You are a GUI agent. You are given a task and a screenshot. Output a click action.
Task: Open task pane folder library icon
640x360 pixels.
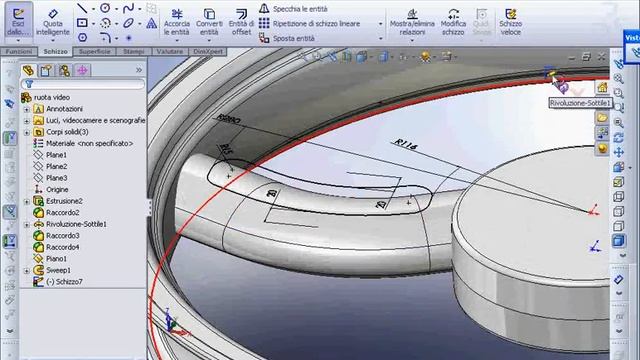(602, 118)
